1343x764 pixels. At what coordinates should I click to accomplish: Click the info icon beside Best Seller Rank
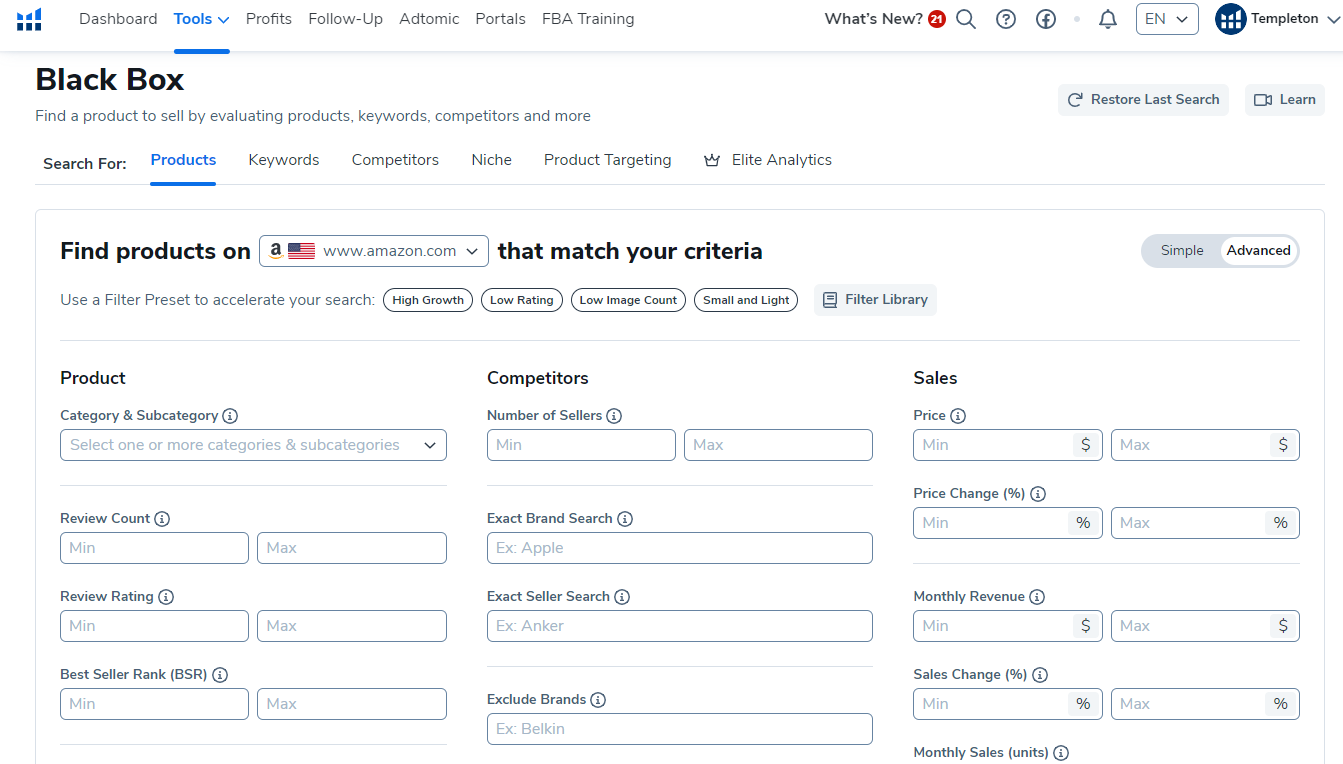220,675
